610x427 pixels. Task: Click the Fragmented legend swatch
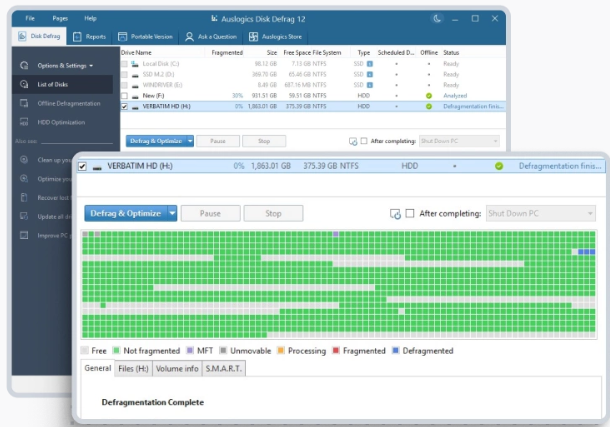click(336, 350)
